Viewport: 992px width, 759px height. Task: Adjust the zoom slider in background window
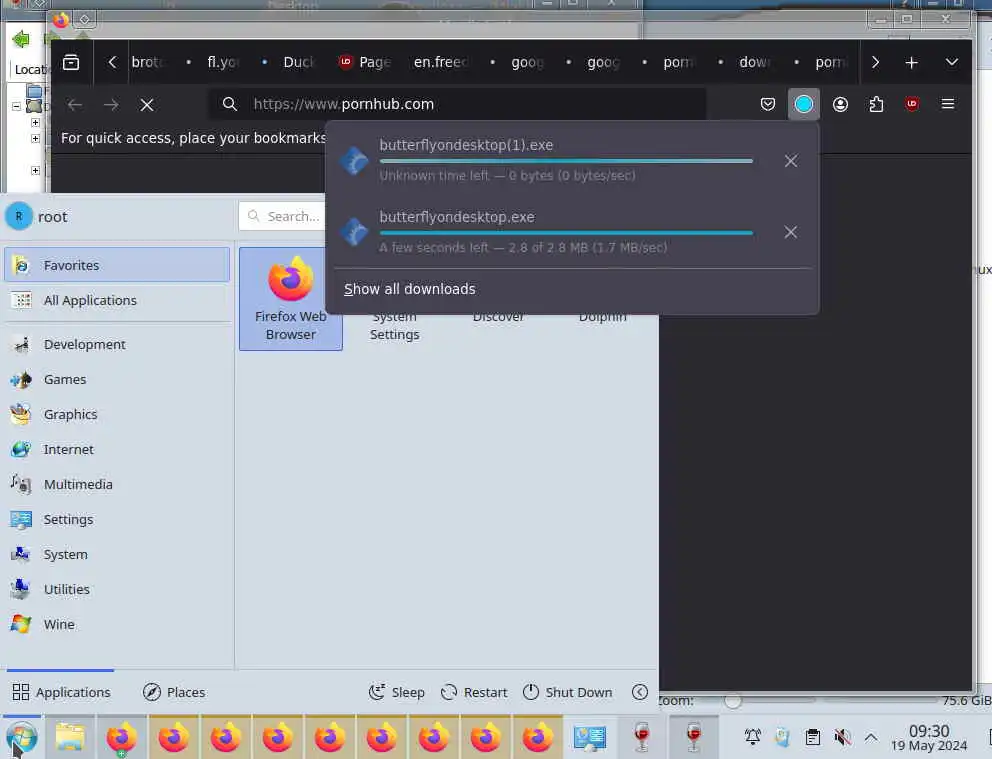coord(733,701)
